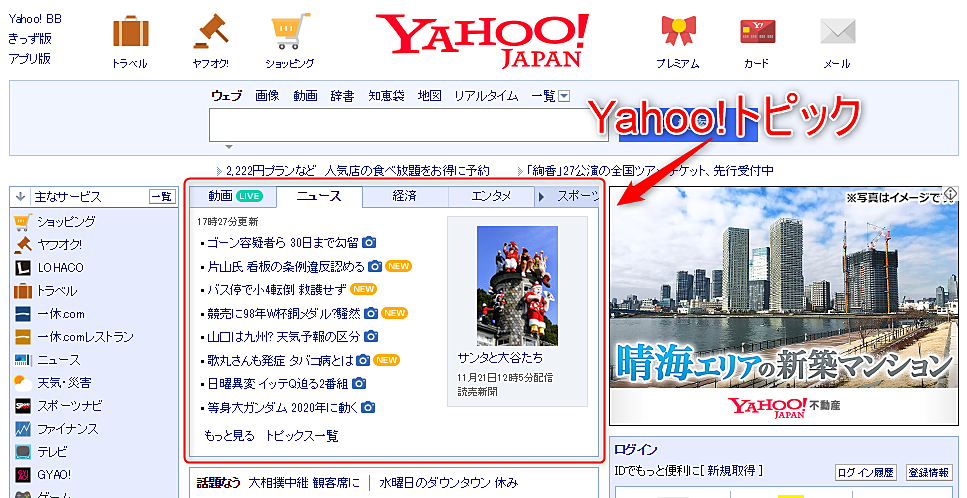This screenshot has width=967, height=498.
Task: Open the サンタと大谷たち photo thumbnail
Action: pos(517,285)
